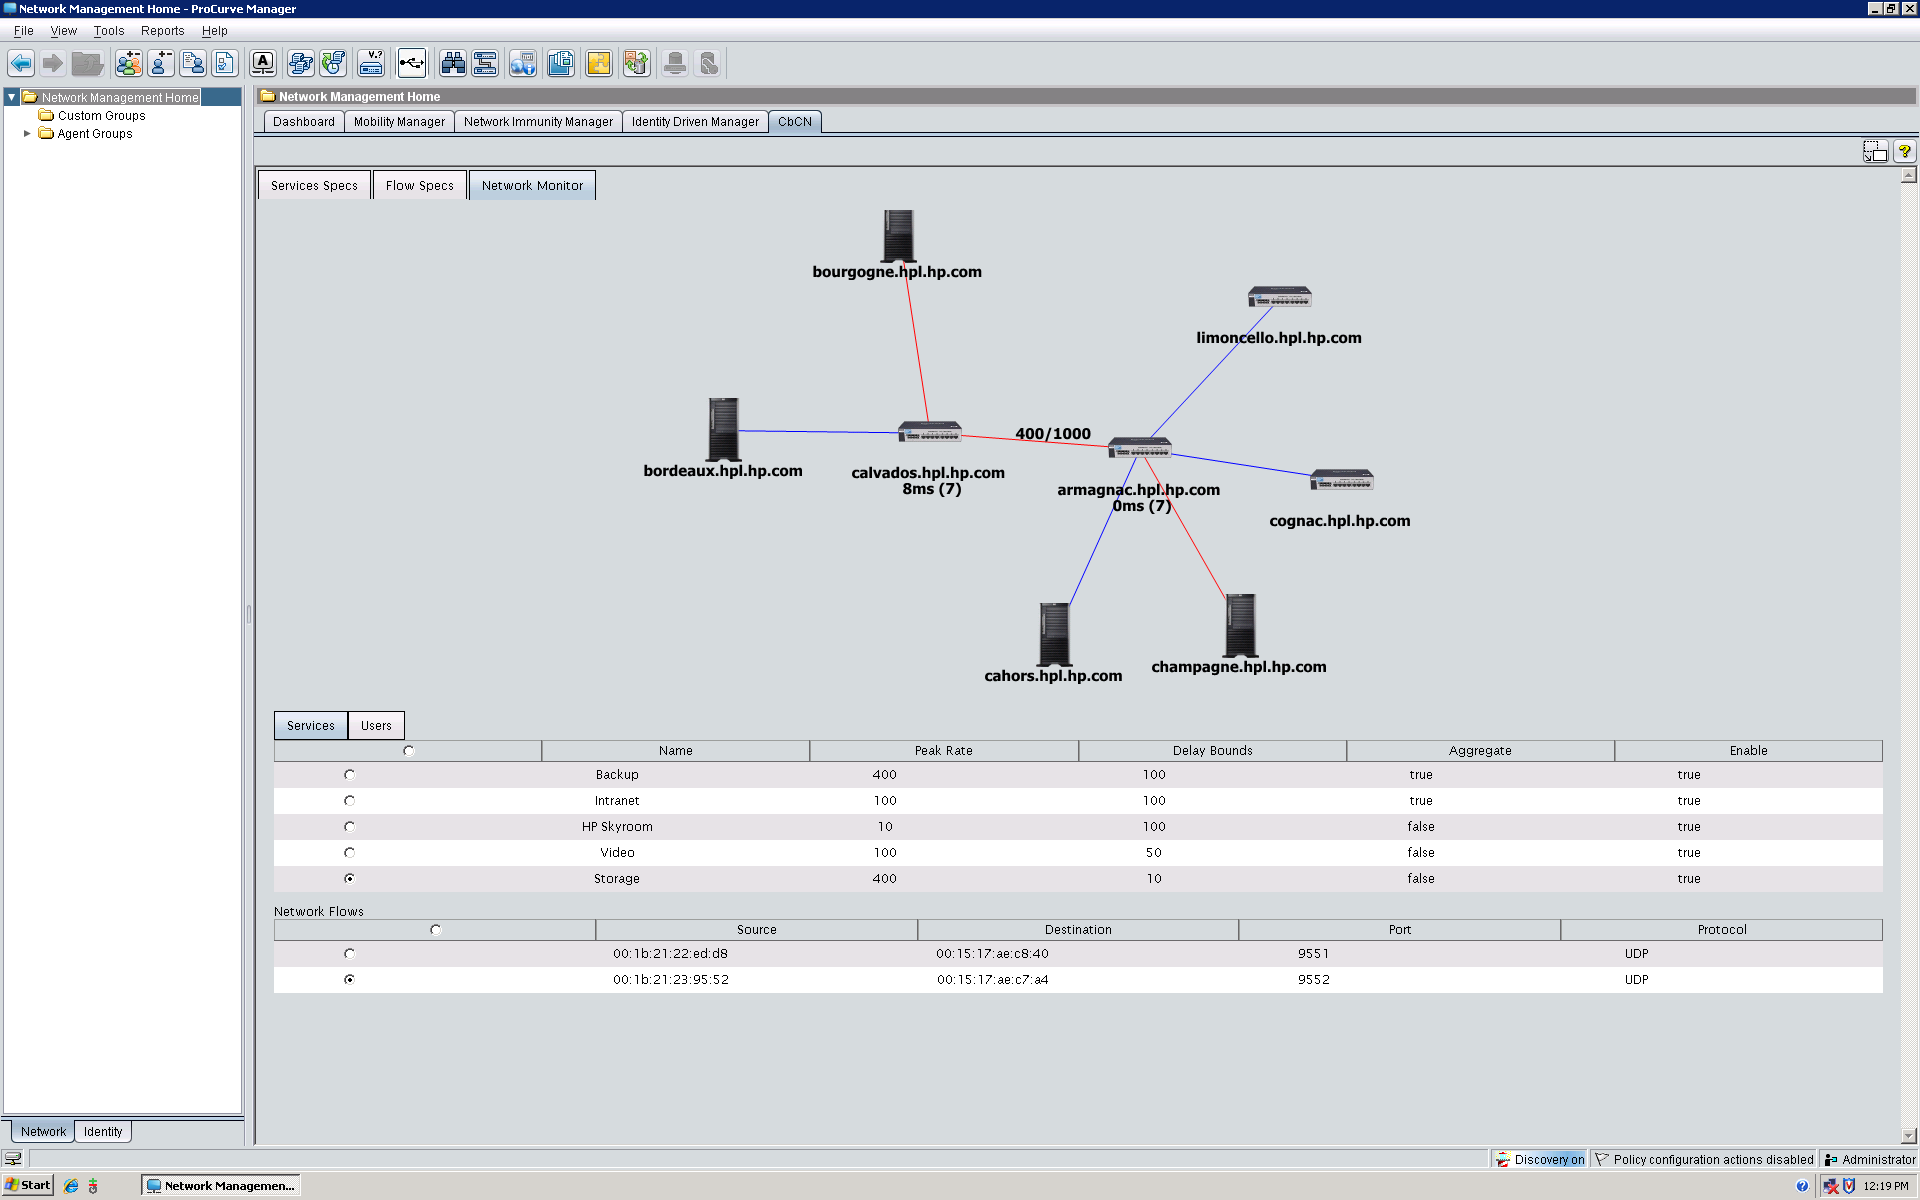This screenshot has height=1200, width=1920.
Task: Click the undock window icon near help
Action: click(1875, 151)
